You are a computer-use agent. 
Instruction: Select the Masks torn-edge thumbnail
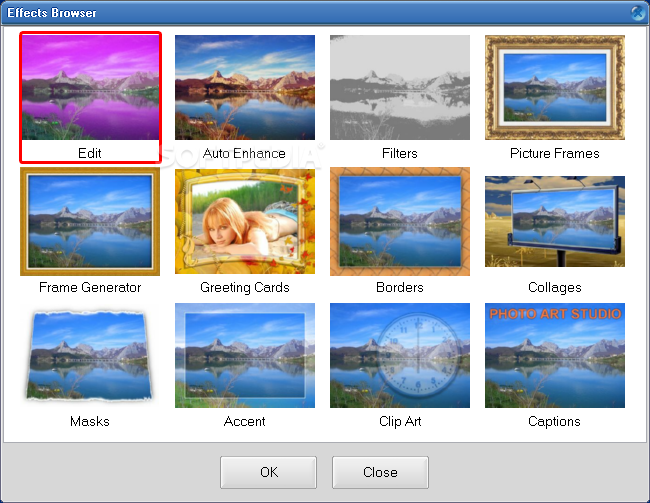click(90, 355)
